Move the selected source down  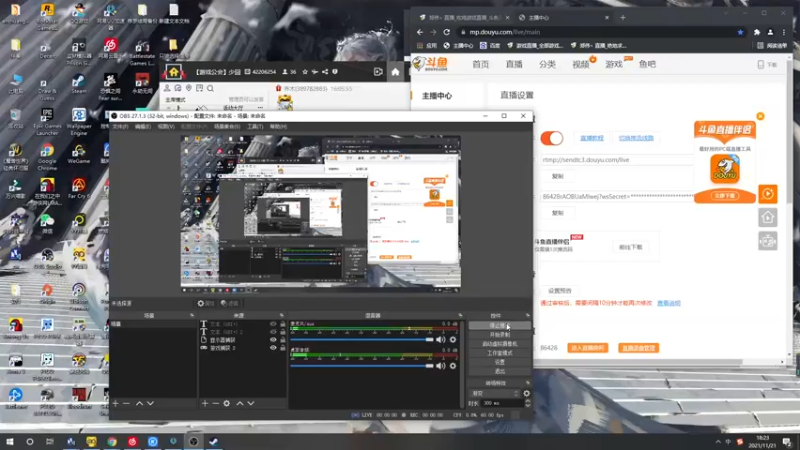click(251, 404)
